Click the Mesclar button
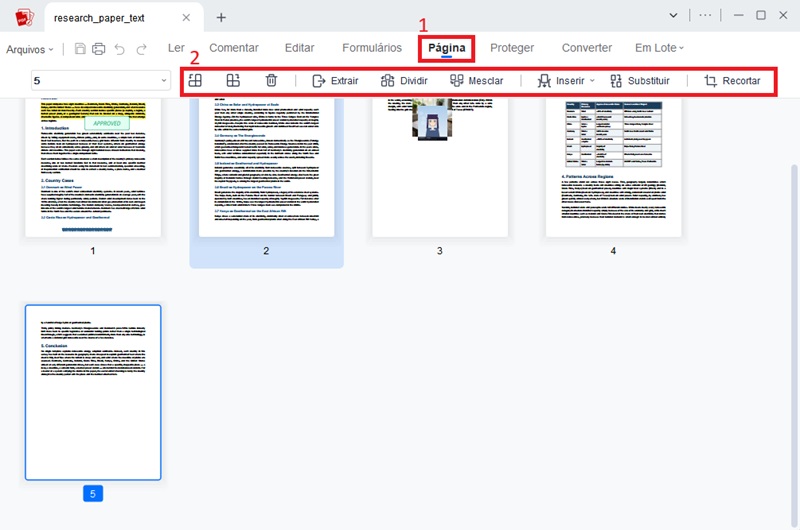The height and width of the screenshot is (530, 800). [x=477, y=81]
